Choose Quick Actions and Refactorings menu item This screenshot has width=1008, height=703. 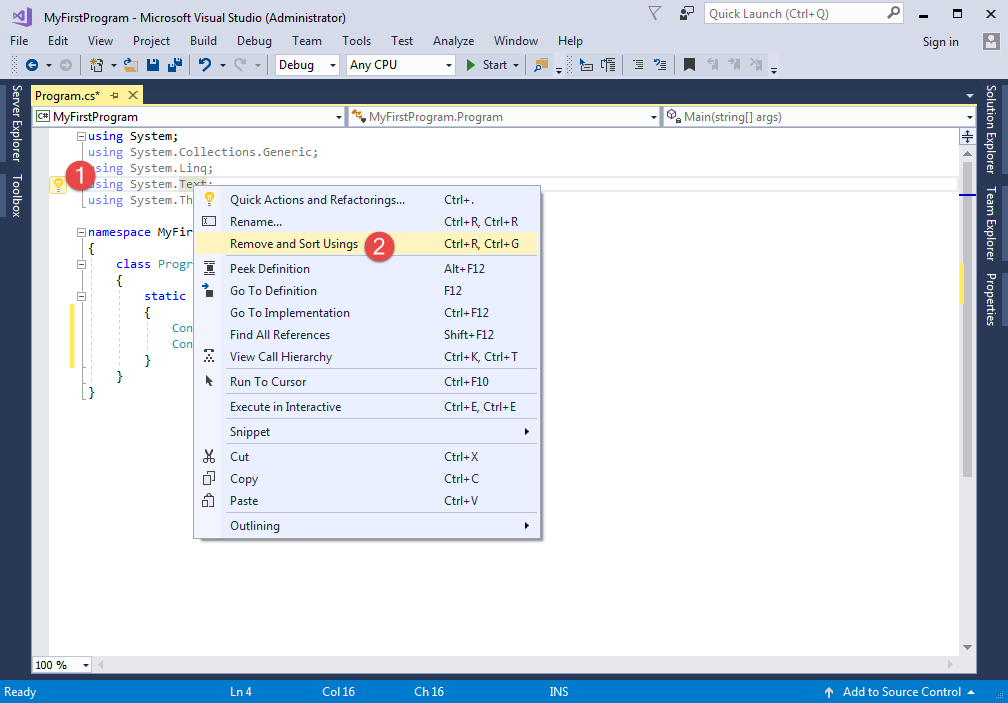[x=366, y=200]
